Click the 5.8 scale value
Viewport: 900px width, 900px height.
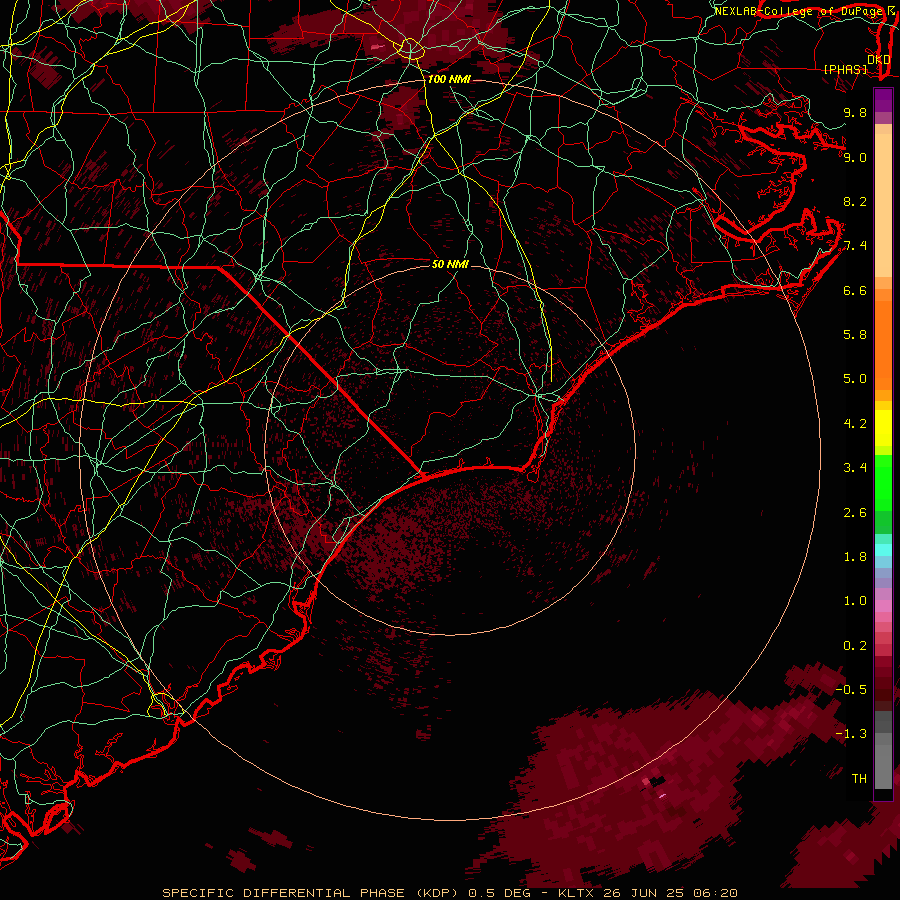[x=855, y=334]
